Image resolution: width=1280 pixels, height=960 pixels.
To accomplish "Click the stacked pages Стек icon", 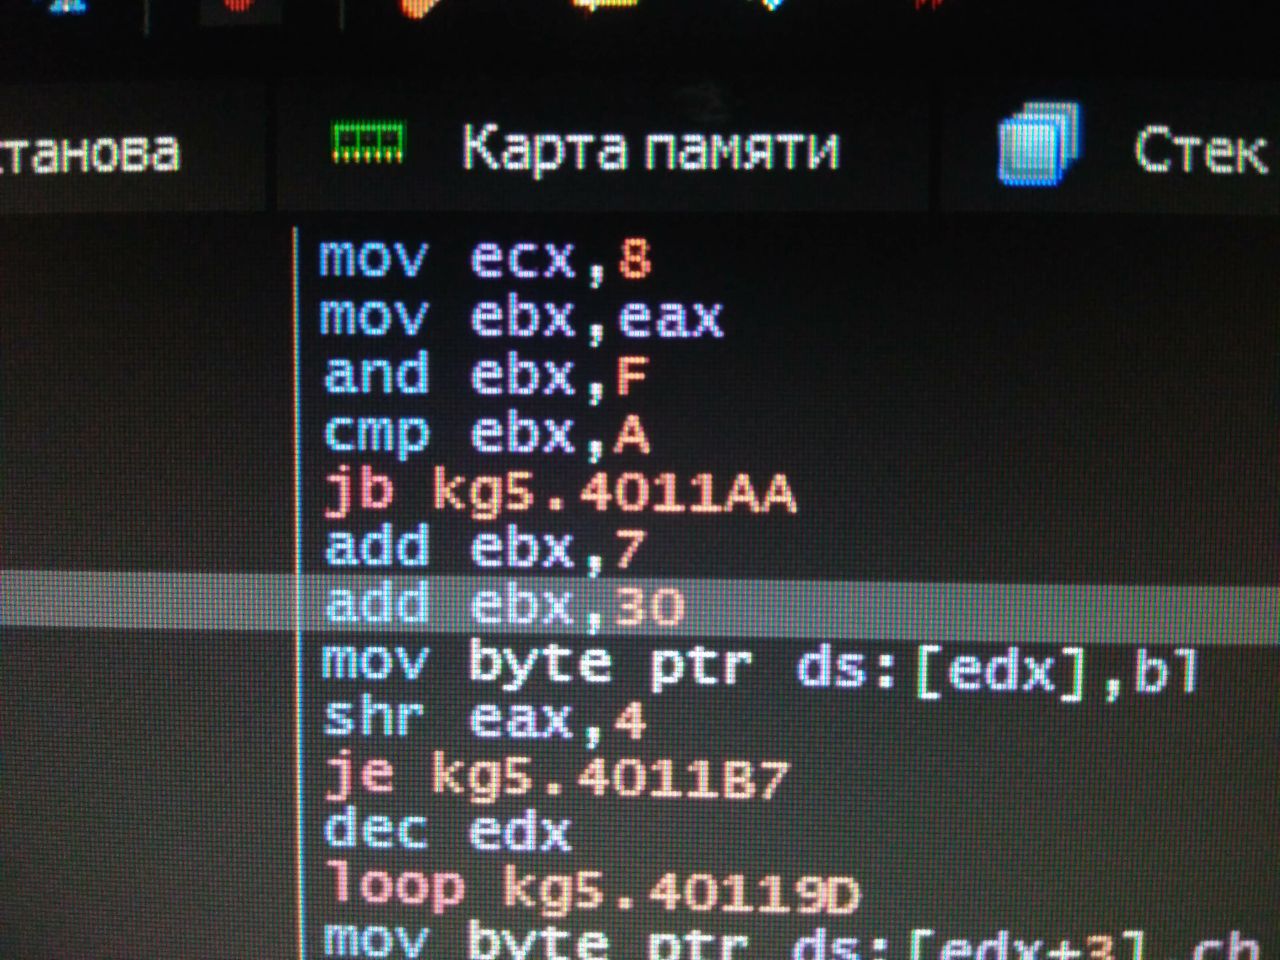I will tap(1038, 143).
